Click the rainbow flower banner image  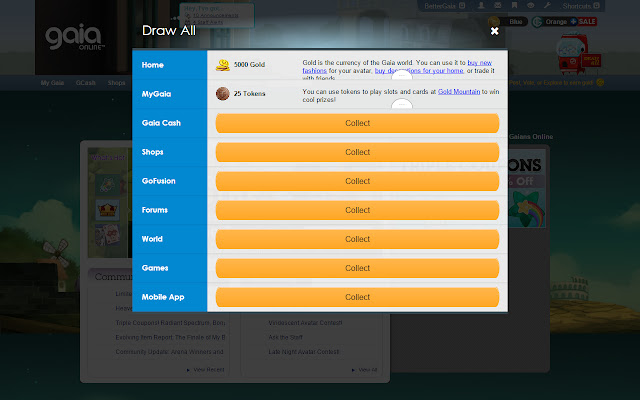(527, 209)
